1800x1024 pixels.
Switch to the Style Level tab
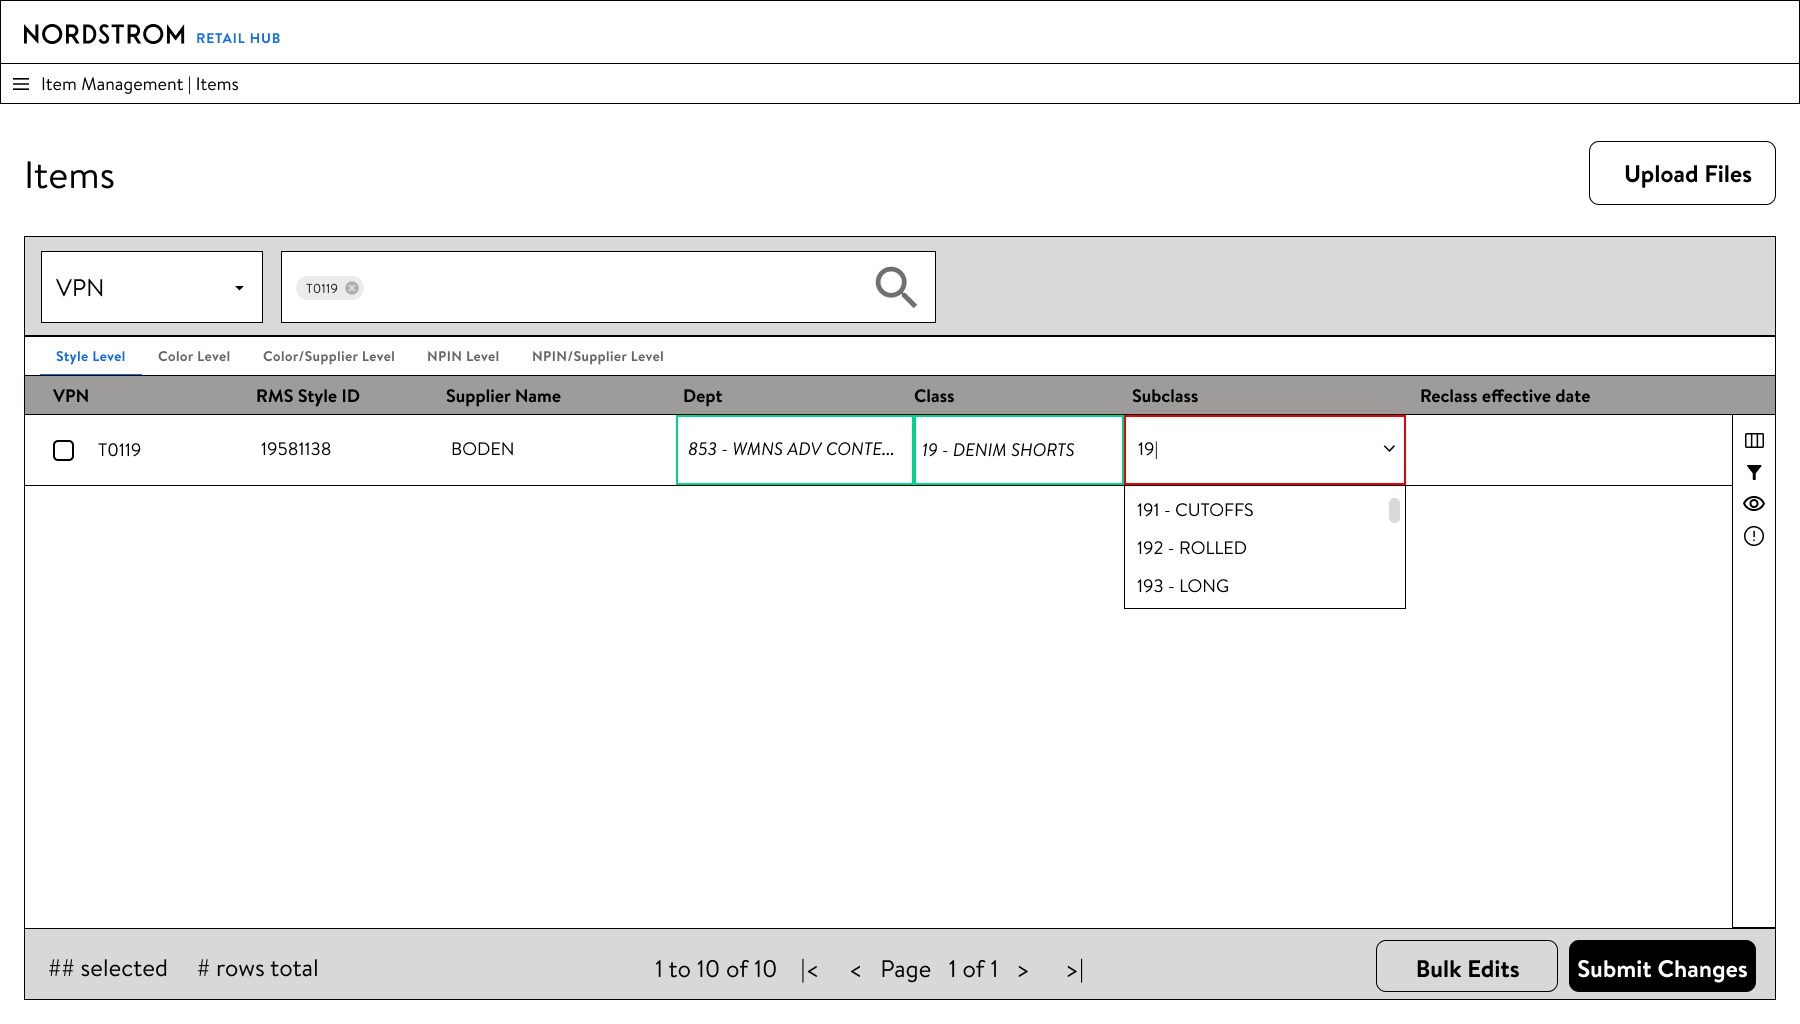pos(90,356)
